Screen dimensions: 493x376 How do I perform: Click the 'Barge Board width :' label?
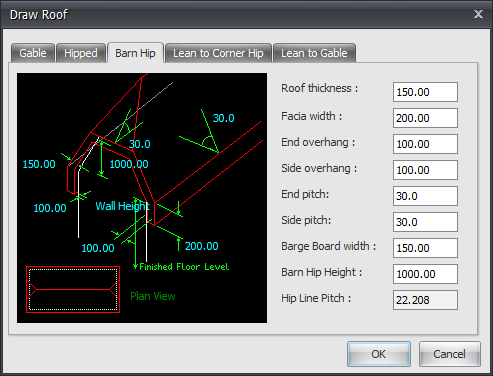click(x=328, y=246)
